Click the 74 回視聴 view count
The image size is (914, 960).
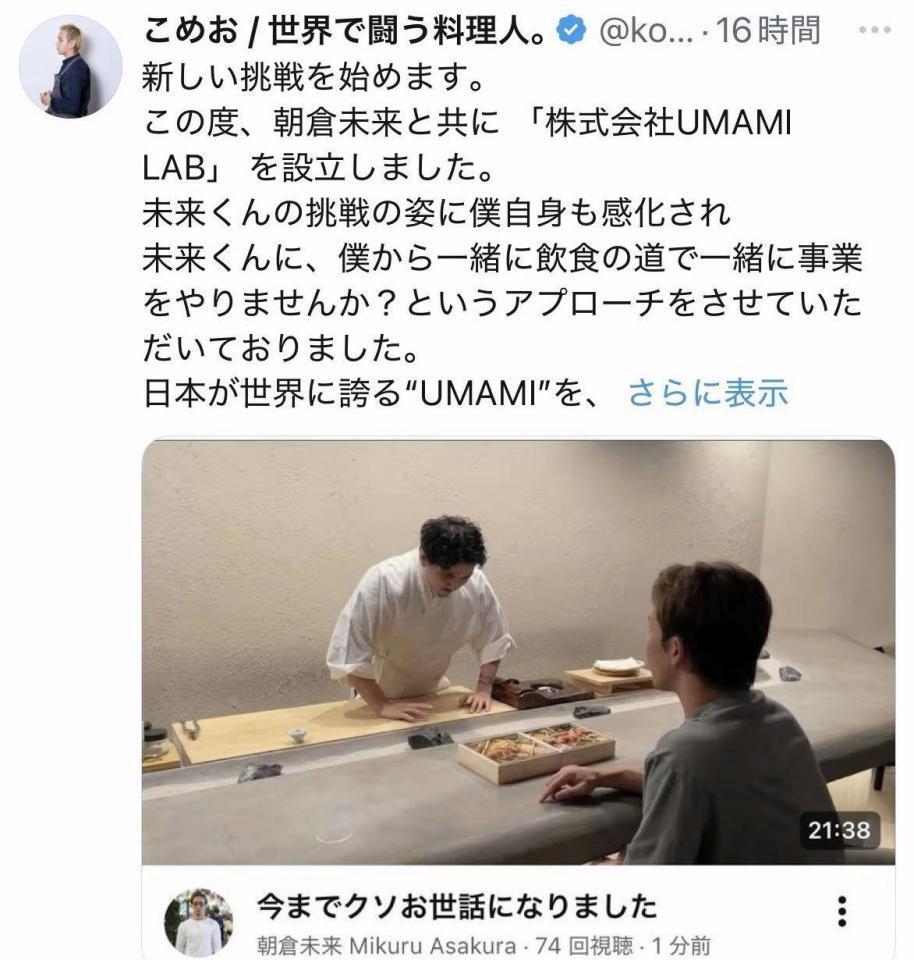pos(584,946)
